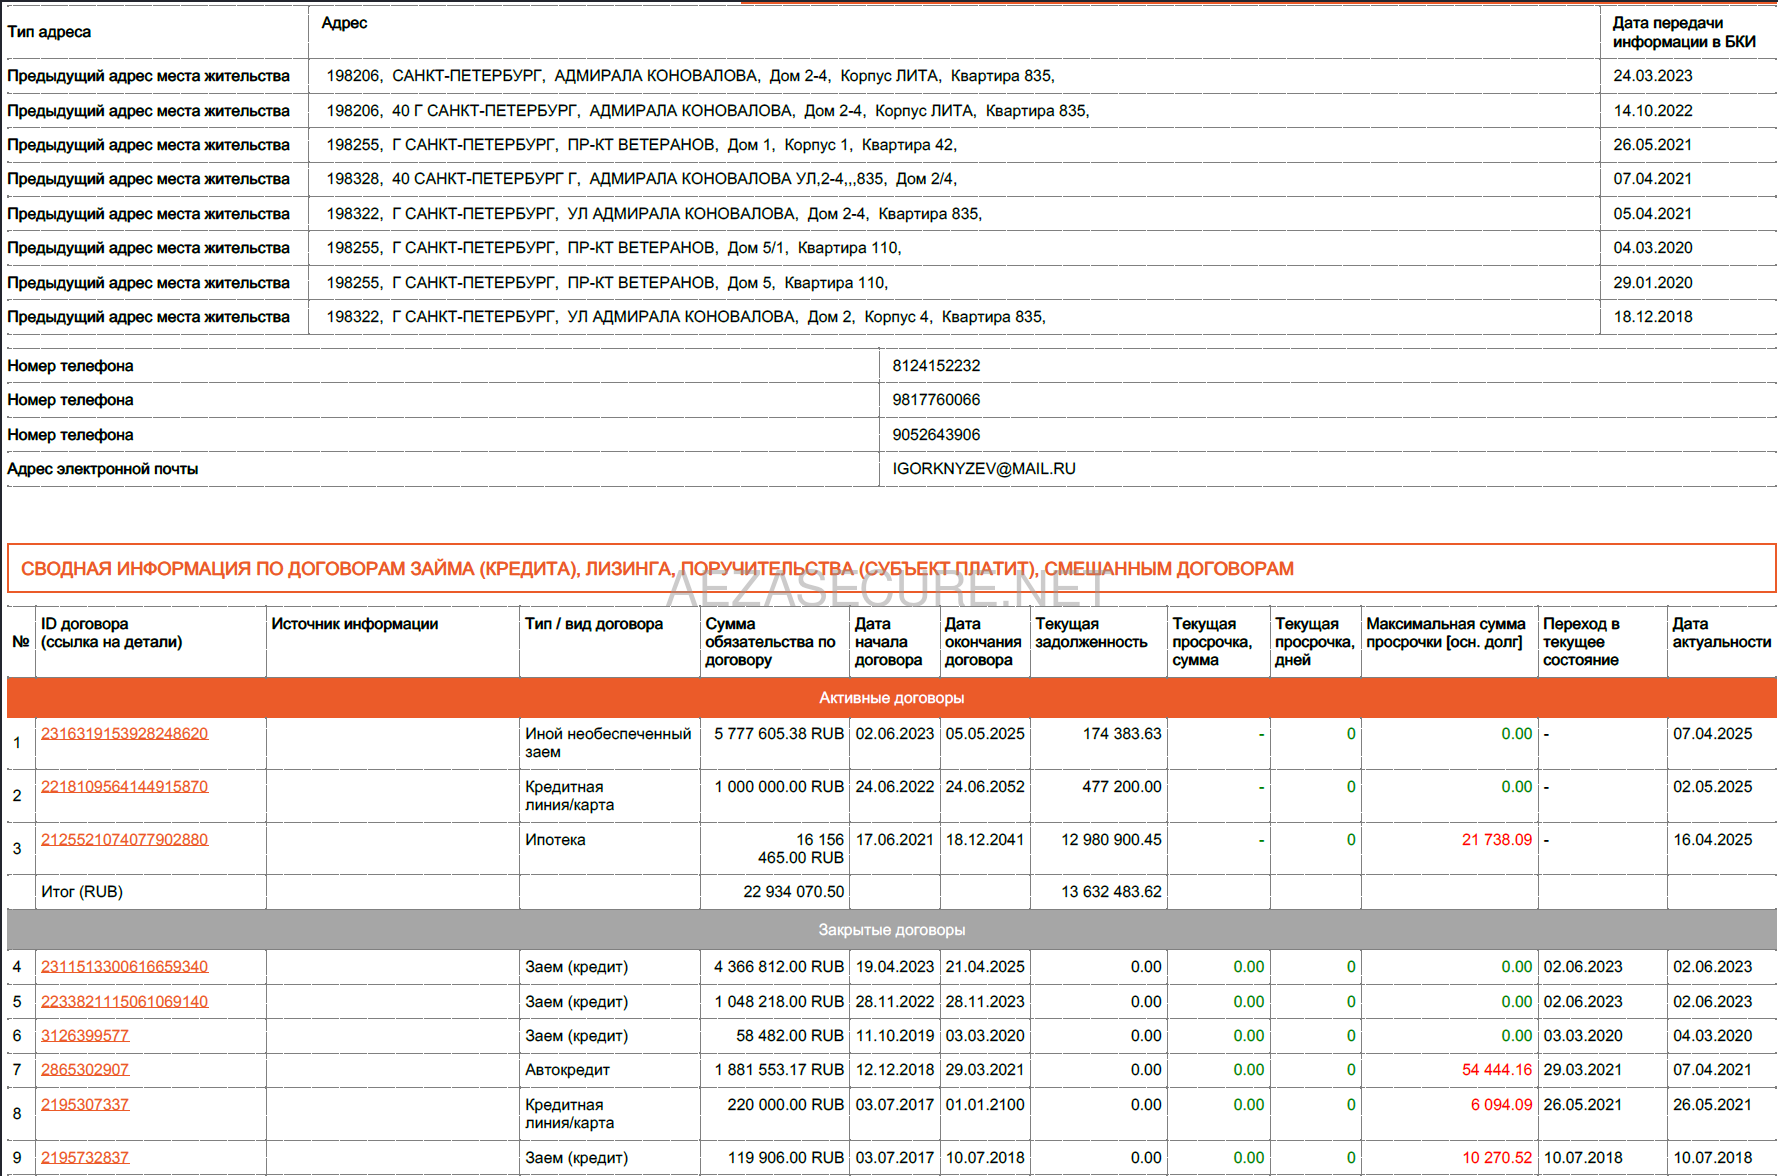Select address with Дом 5/1, Квартира 110
This screenshot has width=1778, height=1176.
(614, 248)
